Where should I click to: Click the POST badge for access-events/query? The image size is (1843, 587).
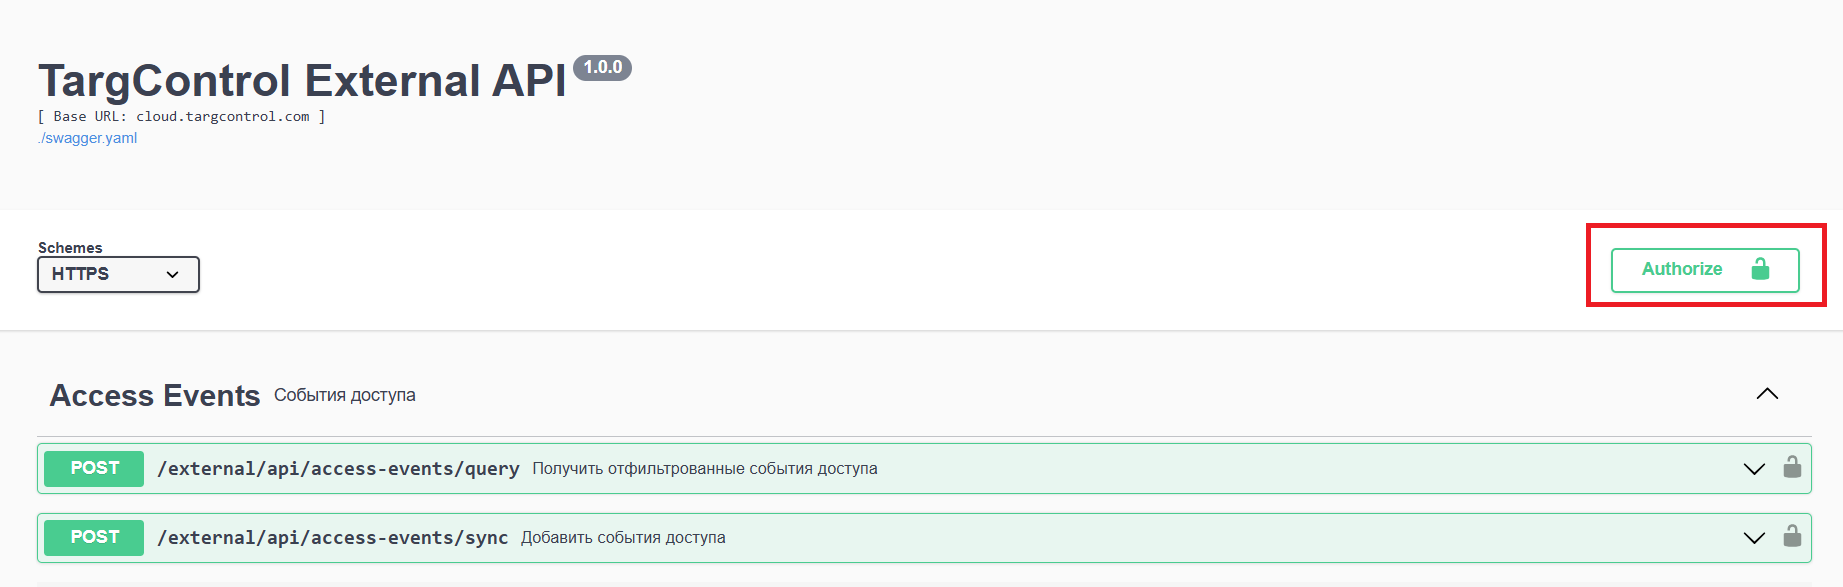coord(94,468)
